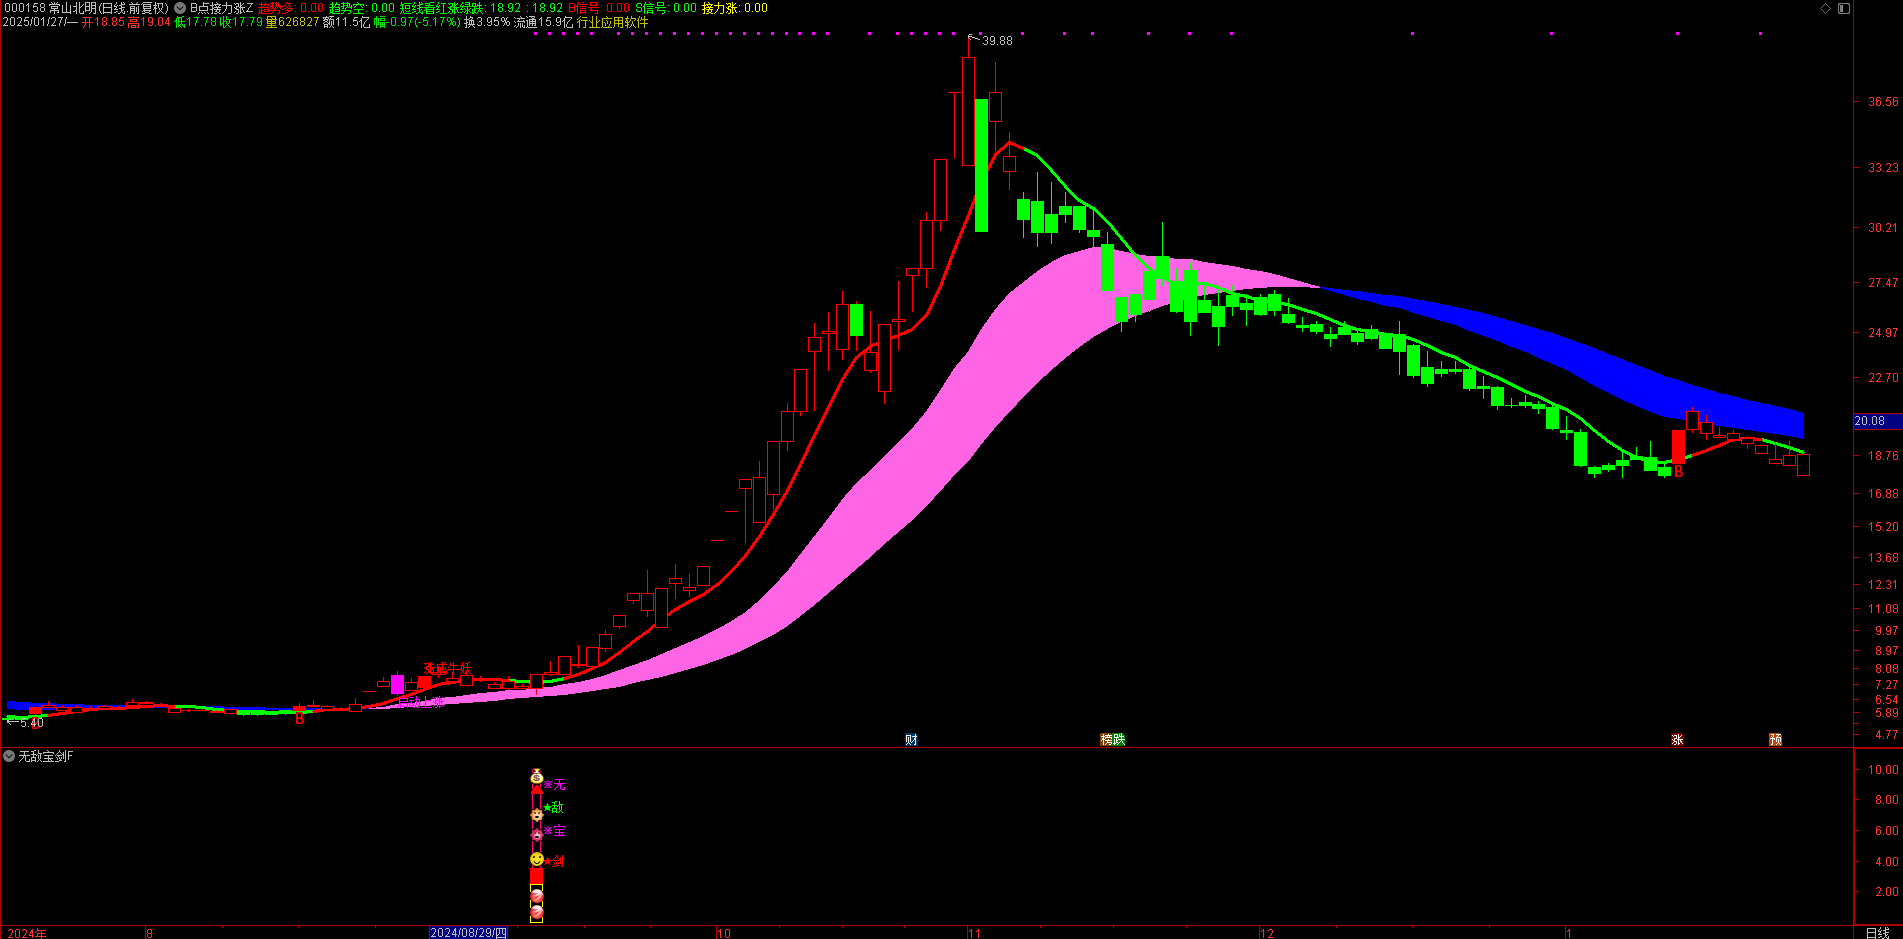
Task: Click the highlighted date 2024/08/29/四
Action: (x=468, y=933)
